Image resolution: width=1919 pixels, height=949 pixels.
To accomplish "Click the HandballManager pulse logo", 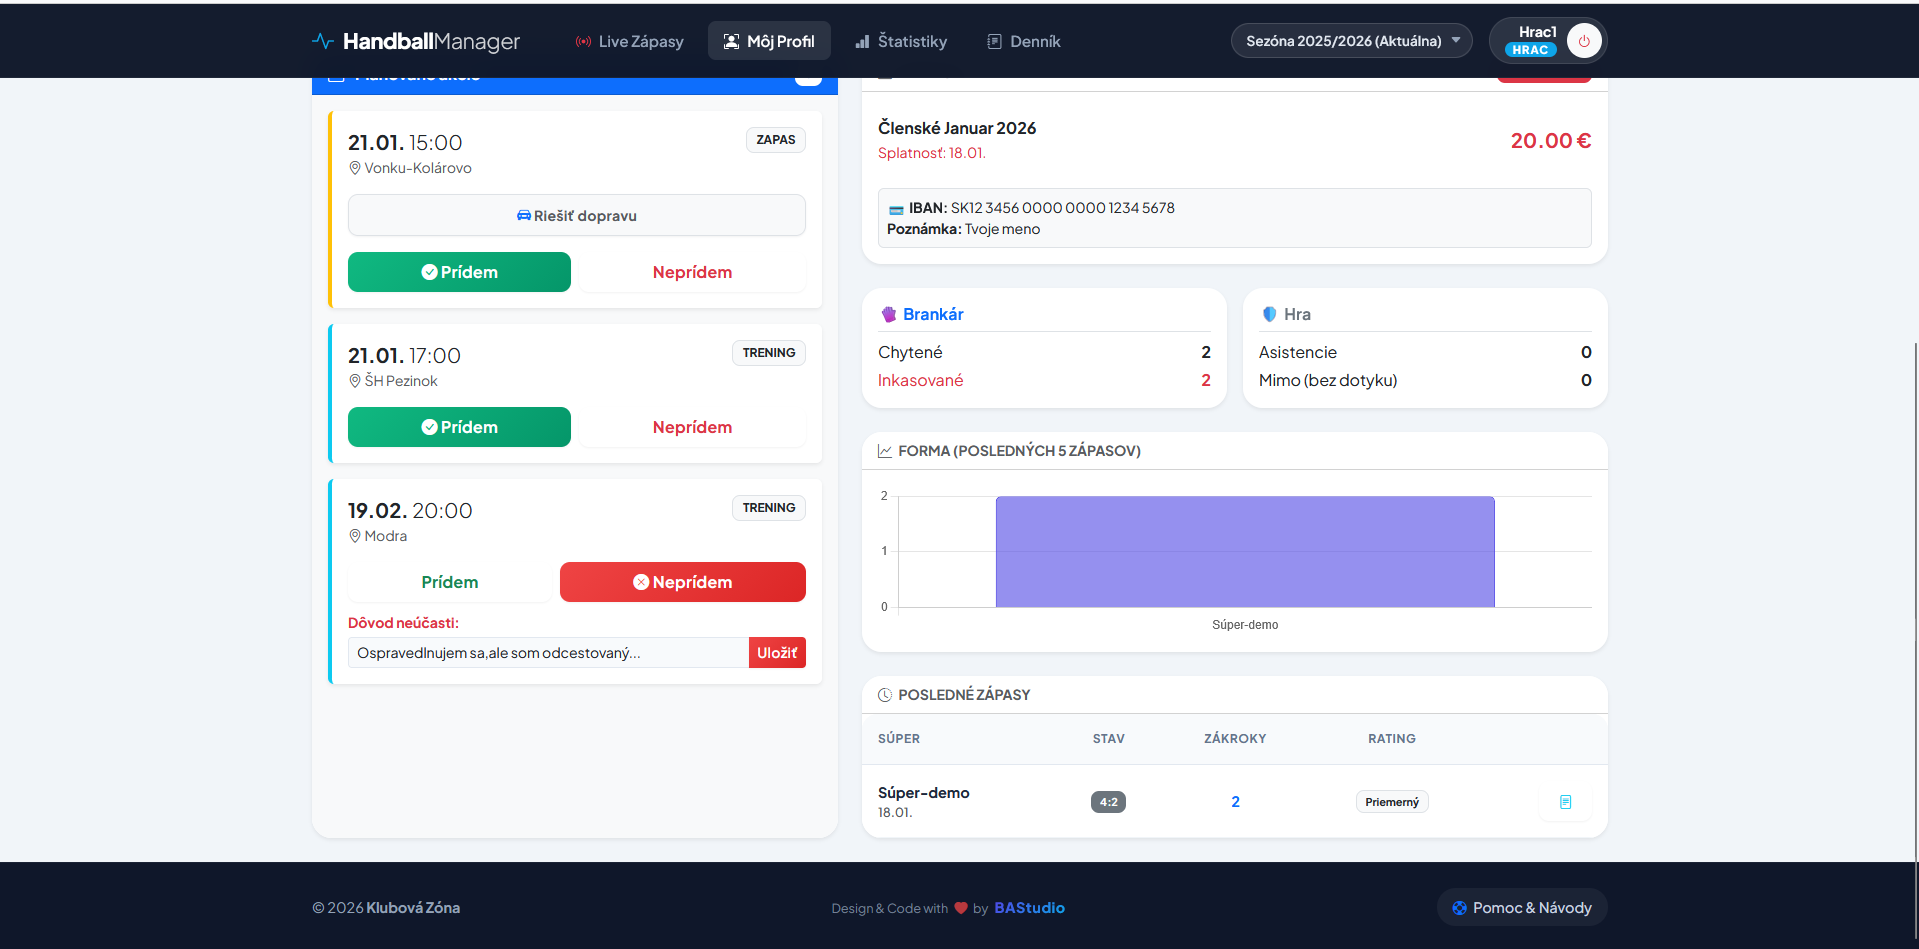I will pyautogui.click(x=323, y=41).
